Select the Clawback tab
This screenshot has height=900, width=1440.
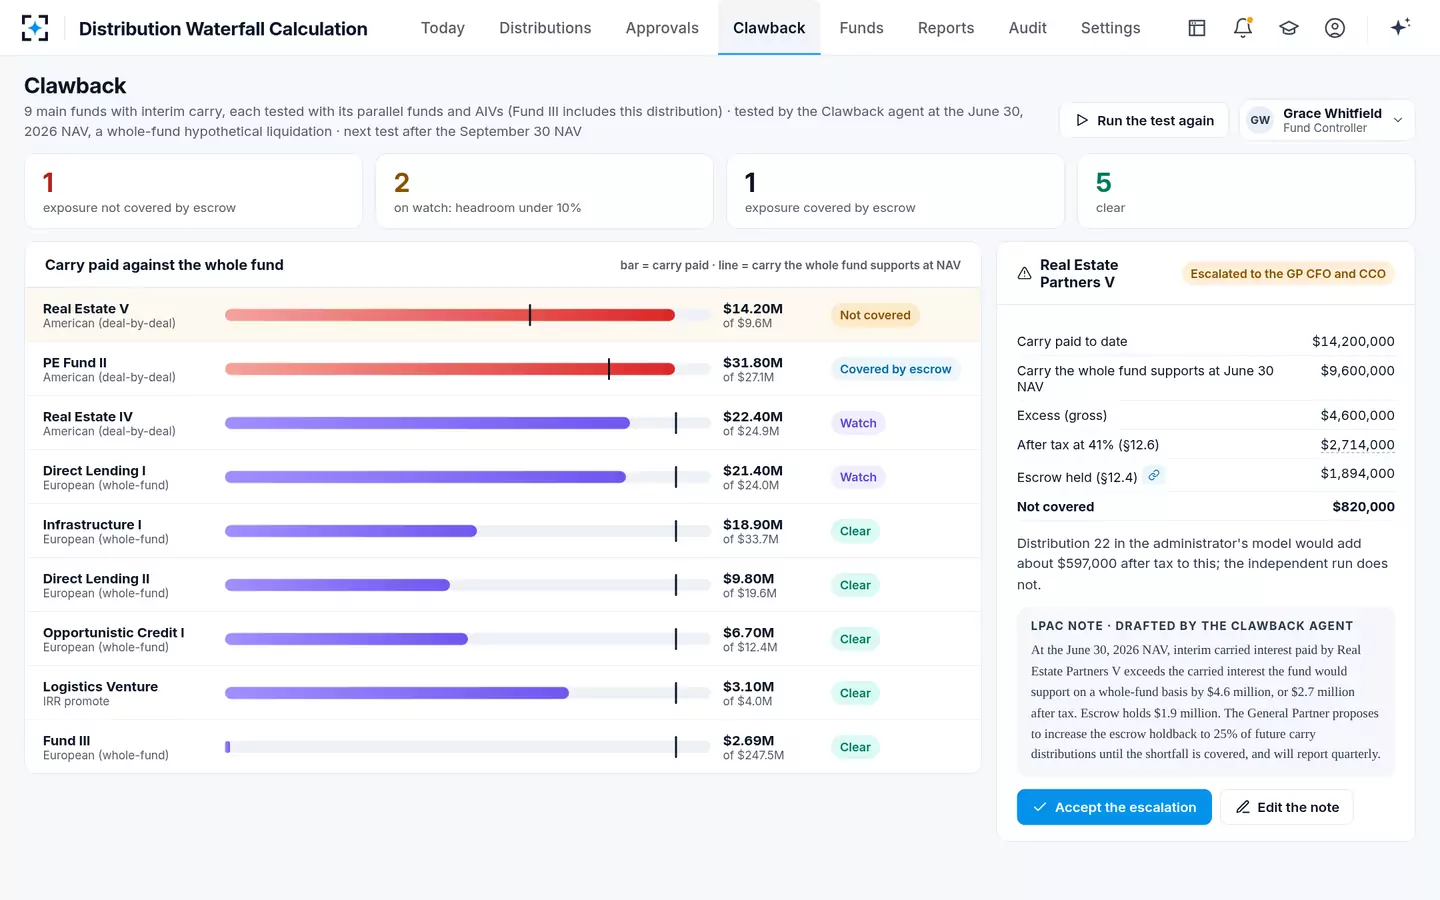[x=769, y=28]
